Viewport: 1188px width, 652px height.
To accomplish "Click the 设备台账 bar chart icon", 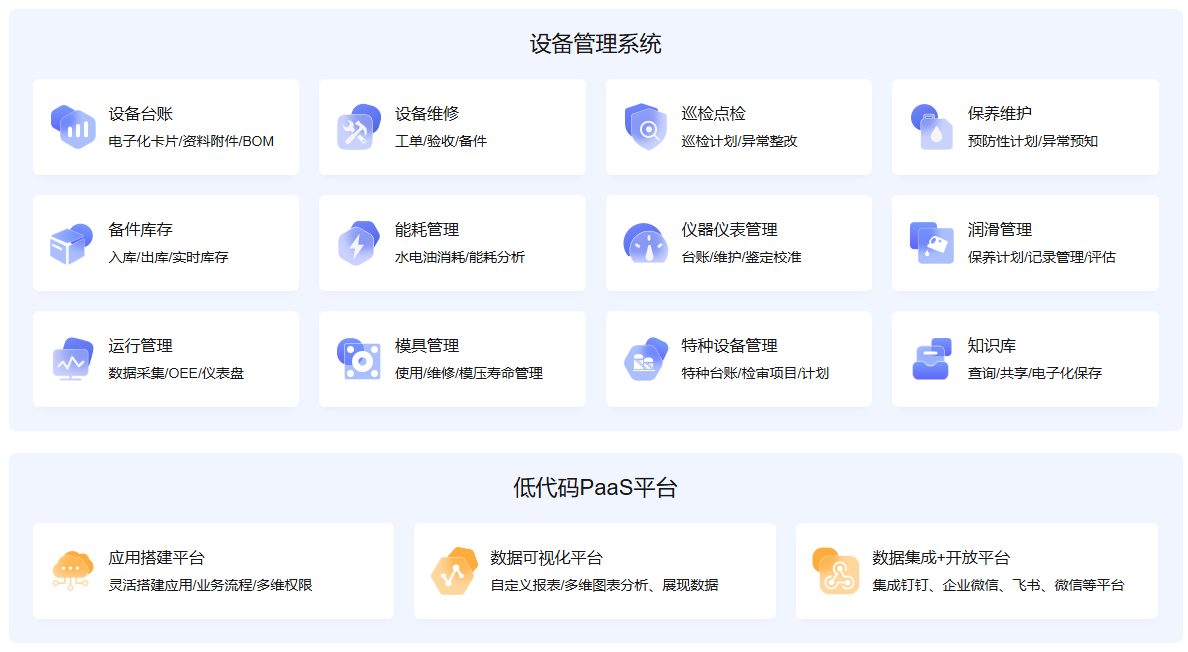I will point(73,127).
